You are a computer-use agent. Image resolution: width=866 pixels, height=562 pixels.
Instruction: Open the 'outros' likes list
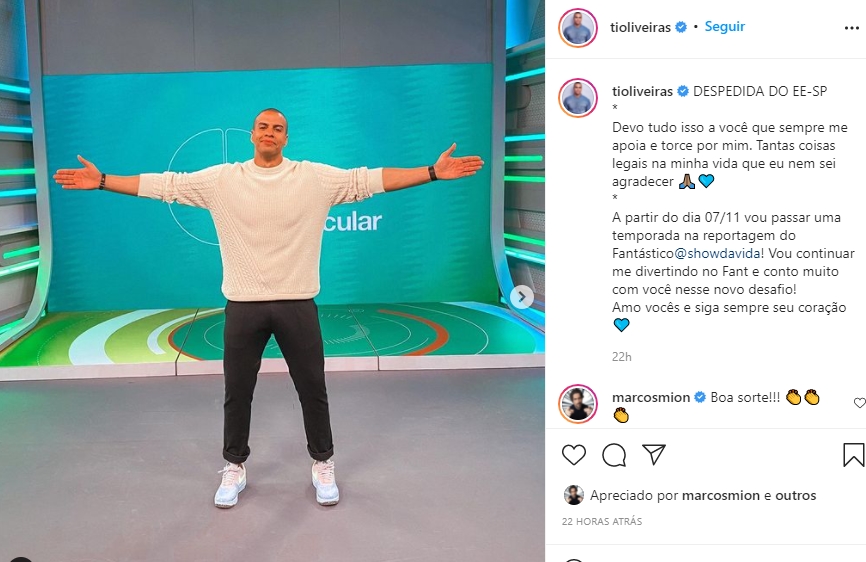795,495
